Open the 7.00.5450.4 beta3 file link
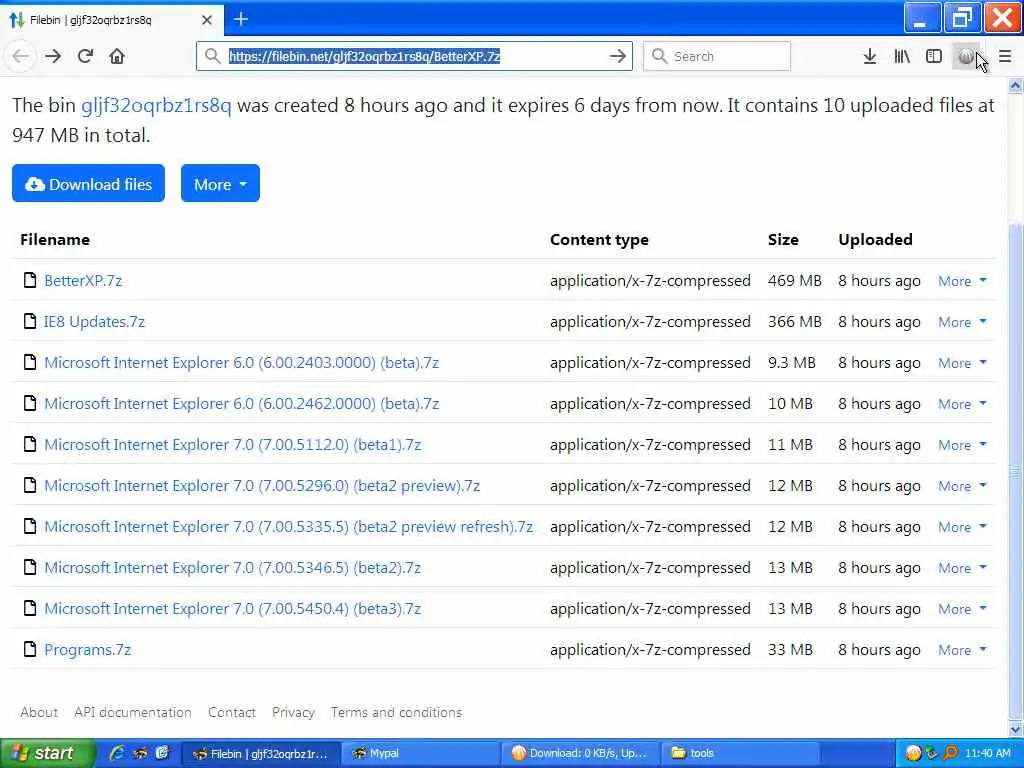The image size is (1024, 768). coord(232,608)
